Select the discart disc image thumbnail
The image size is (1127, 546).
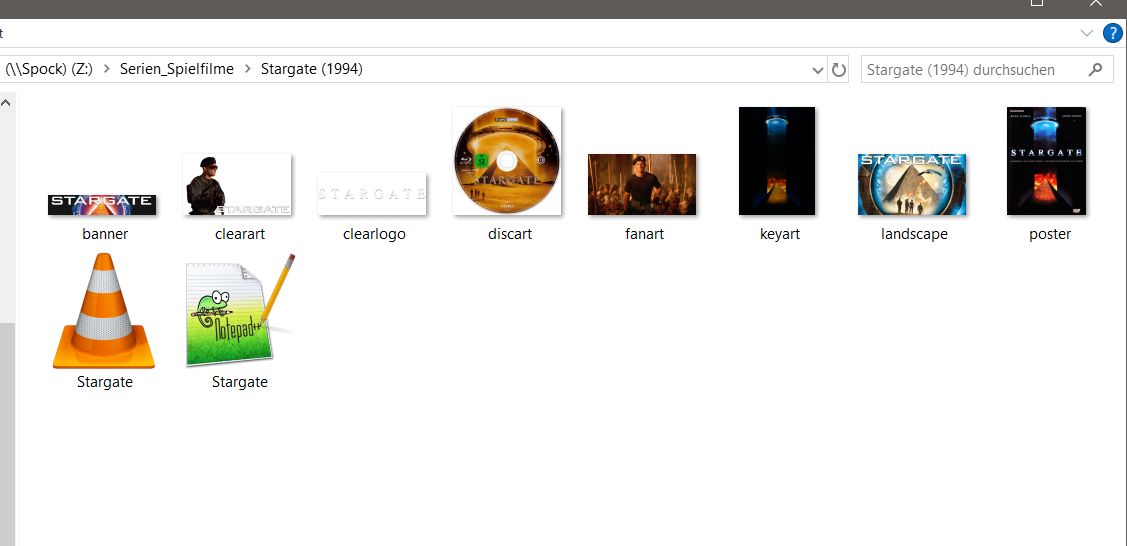(507, 161)
